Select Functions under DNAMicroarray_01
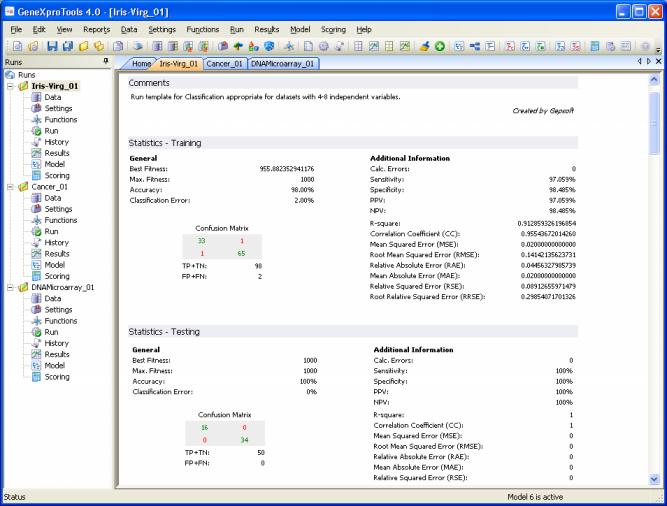The height and width of the screenshot is (506, 667). pyautogui.click(x=61, y=321)
